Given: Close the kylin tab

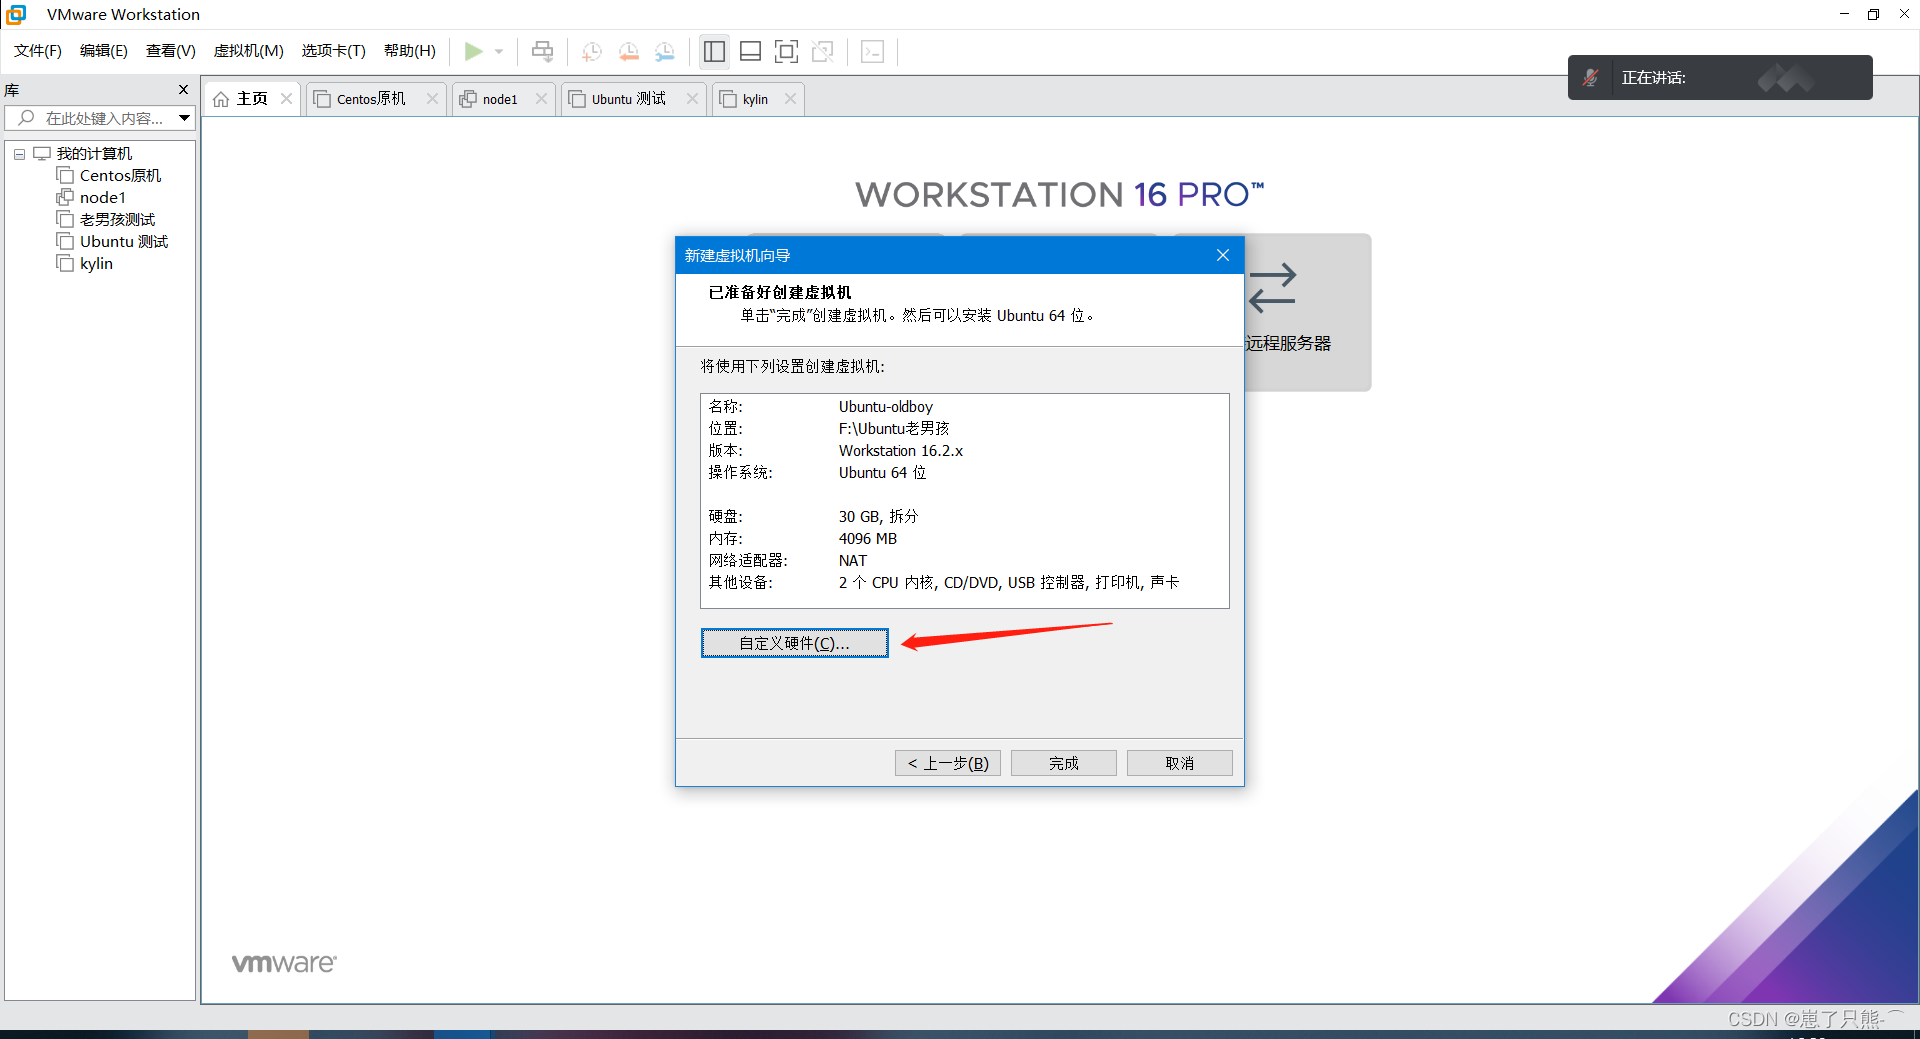Looking at the screenshot, I should coord(790,98).
